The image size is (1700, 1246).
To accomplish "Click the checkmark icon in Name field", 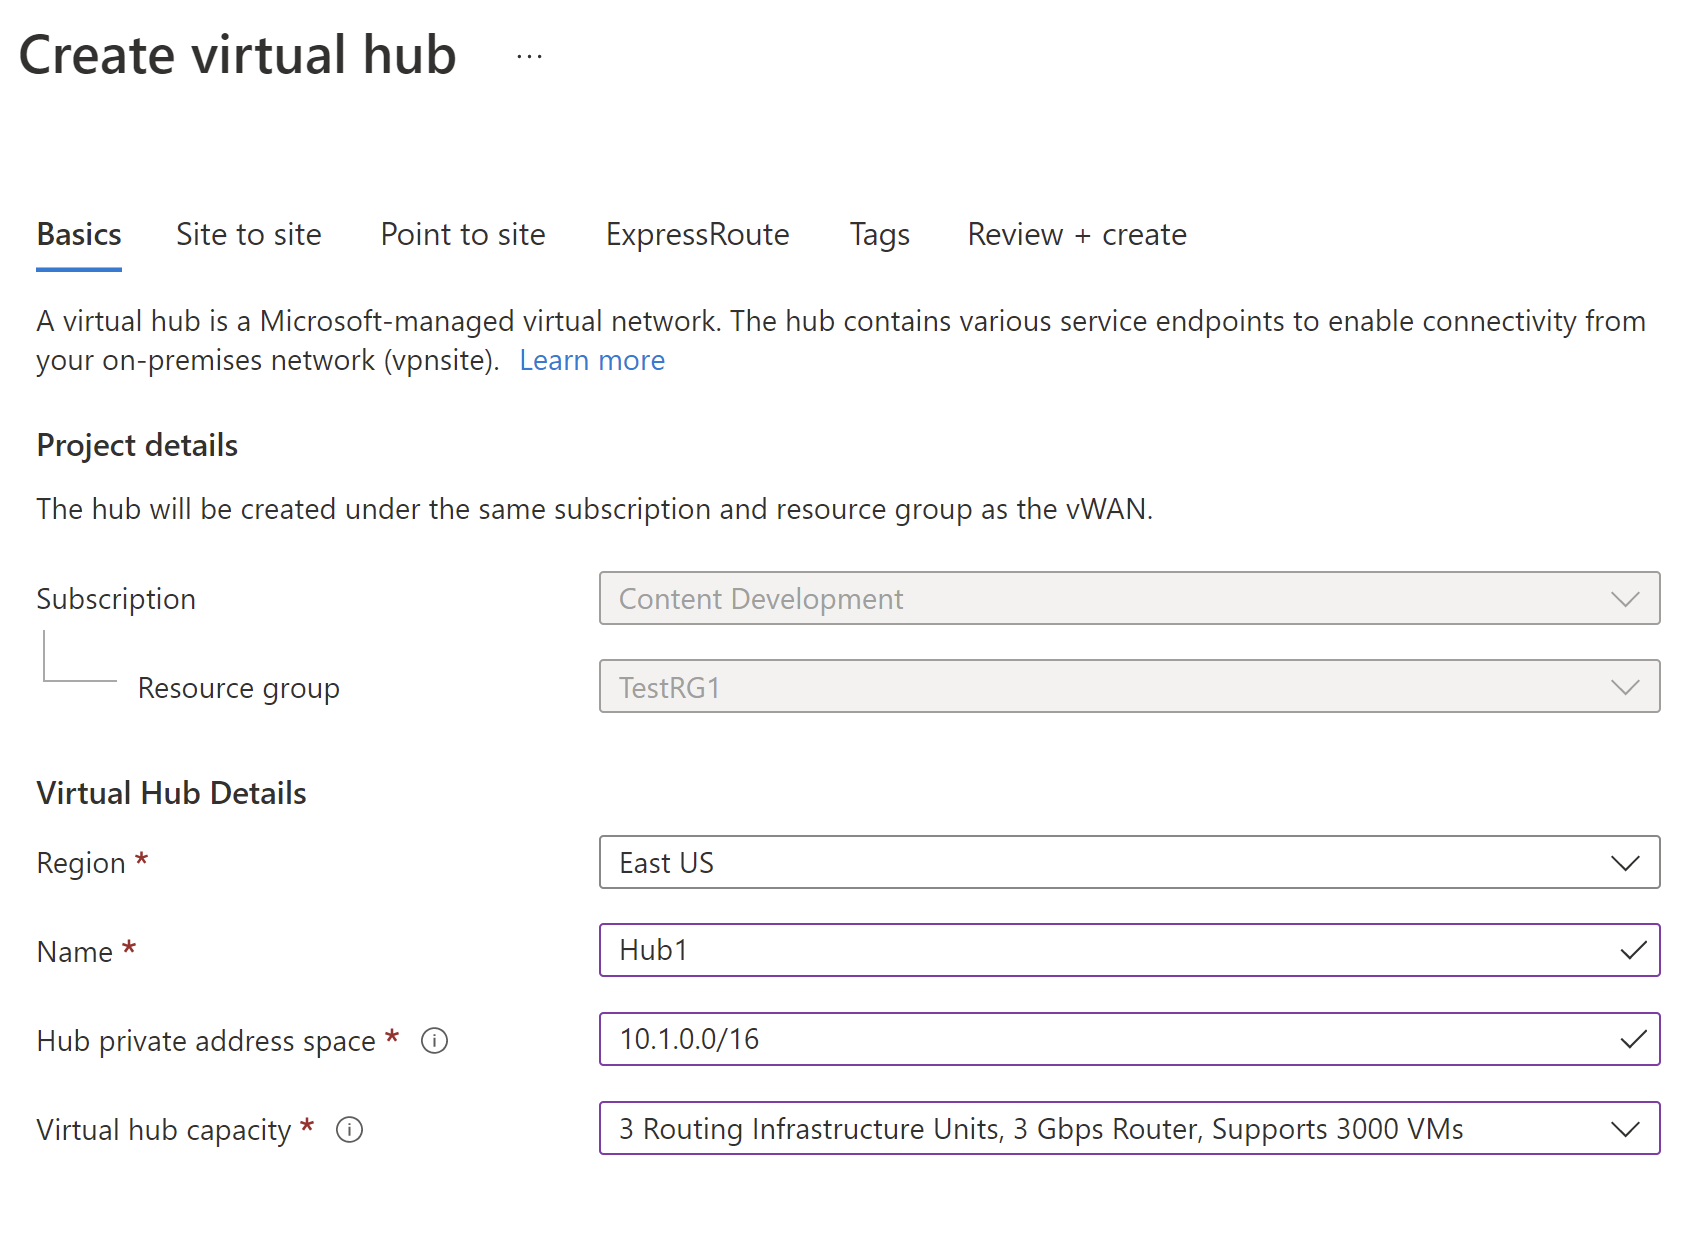I will tap(1633, 951).
